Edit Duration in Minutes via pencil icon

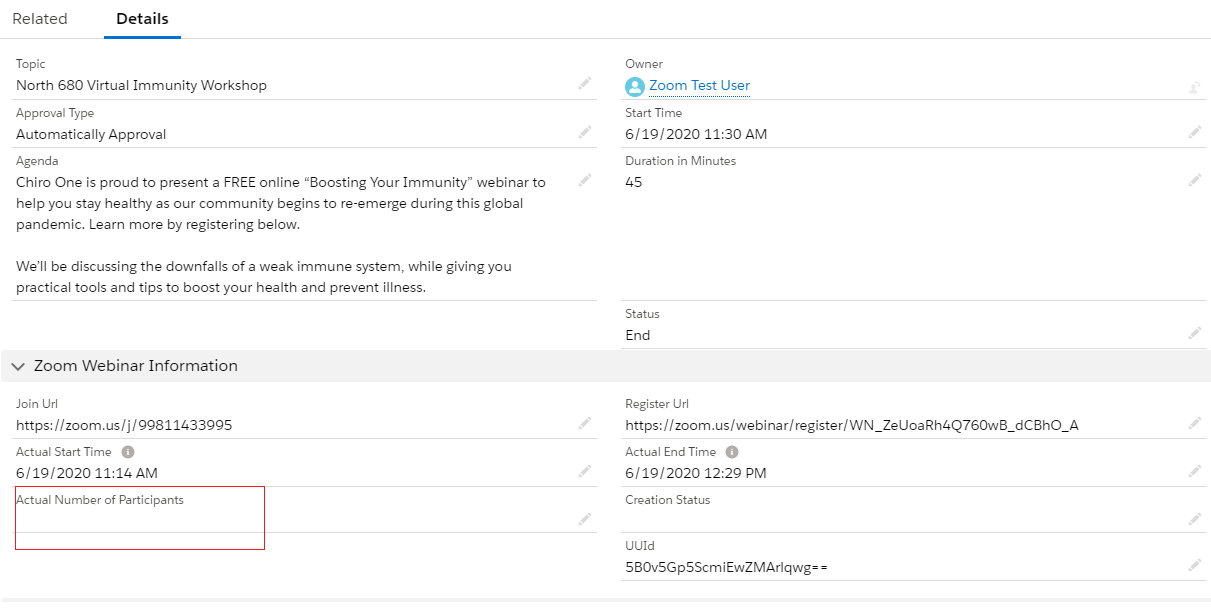click(1194, 180)
